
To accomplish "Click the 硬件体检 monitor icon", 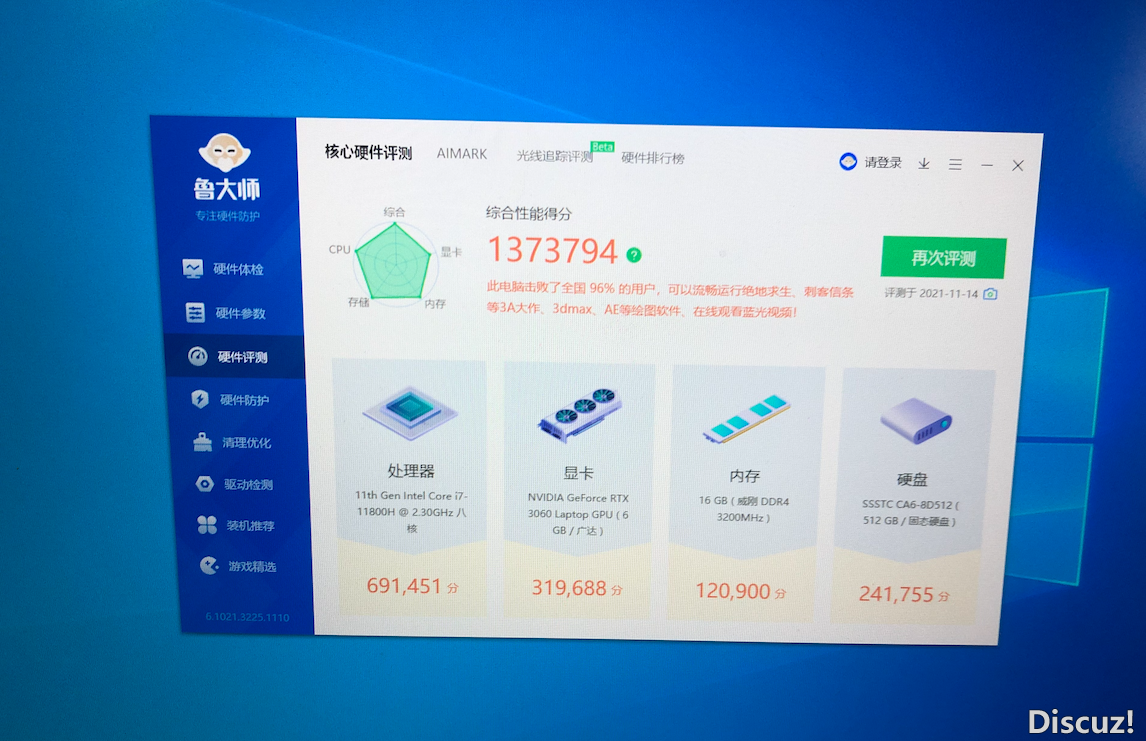I will pos(193,268).
